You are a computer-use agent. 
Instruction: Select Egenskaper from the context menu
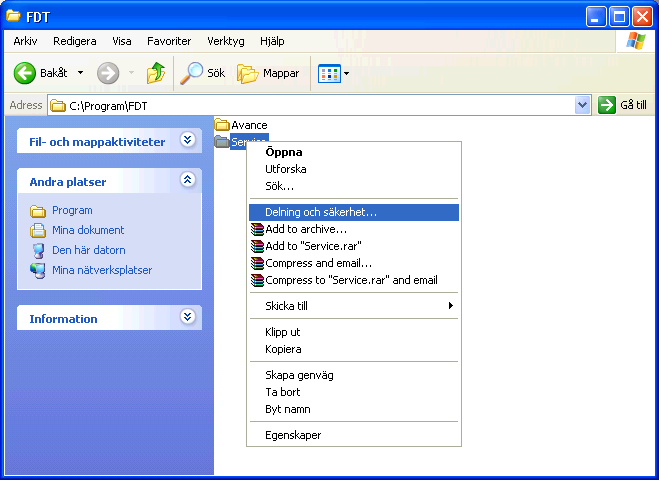click(293, 435)
